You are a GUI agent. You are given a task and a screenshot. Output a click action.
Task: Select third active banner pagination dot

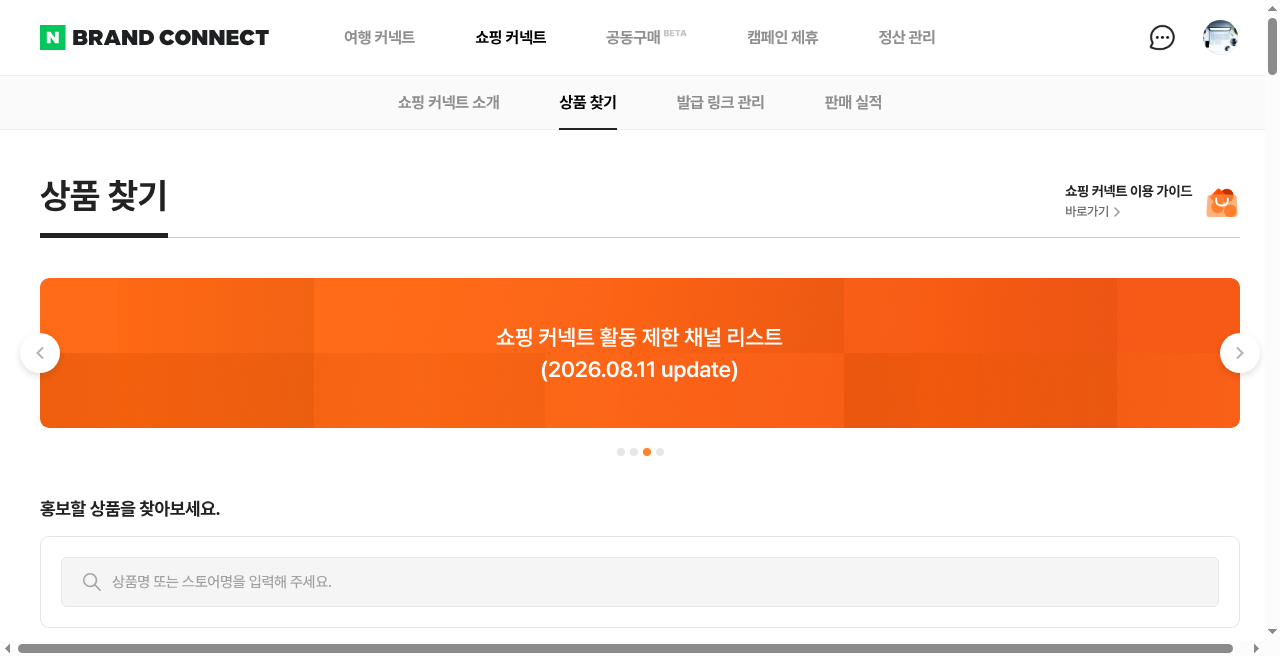647,452
